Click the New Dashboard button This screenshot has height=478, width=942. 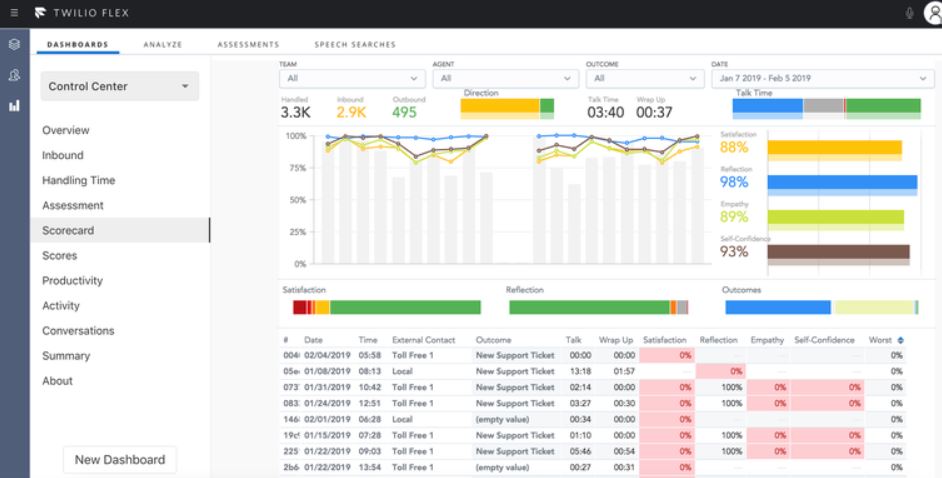(x=120, y=460)
